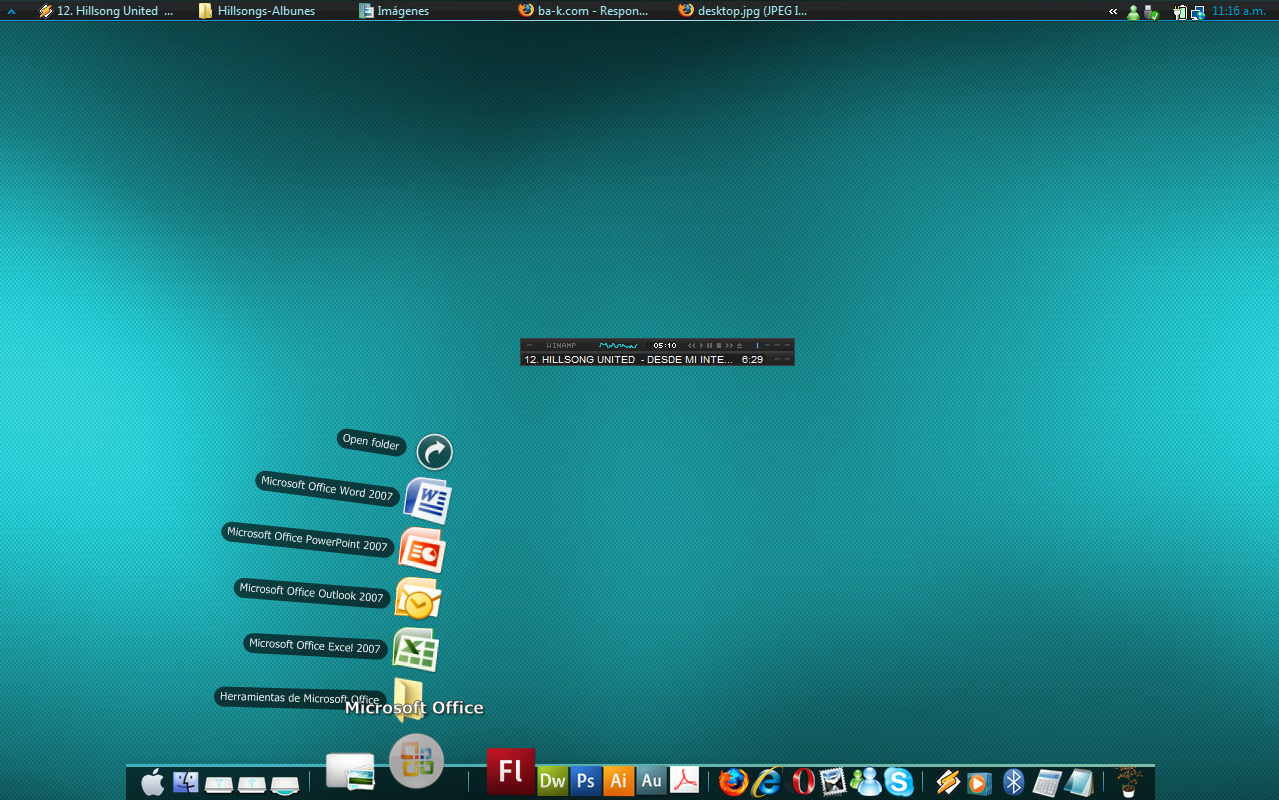The image size is (1279, 800).
Task: Skip to the next track in Winamp
Action: [x=730, y=345]
